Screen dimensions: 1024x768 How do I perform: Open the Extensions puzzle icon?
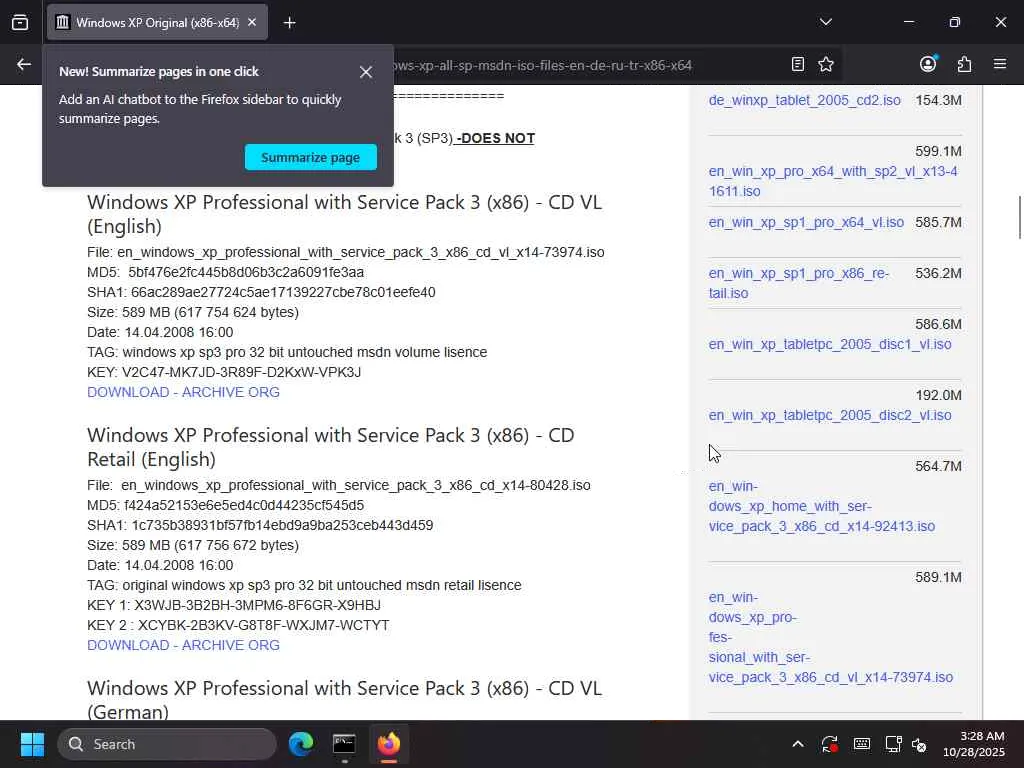click(964, 64)
